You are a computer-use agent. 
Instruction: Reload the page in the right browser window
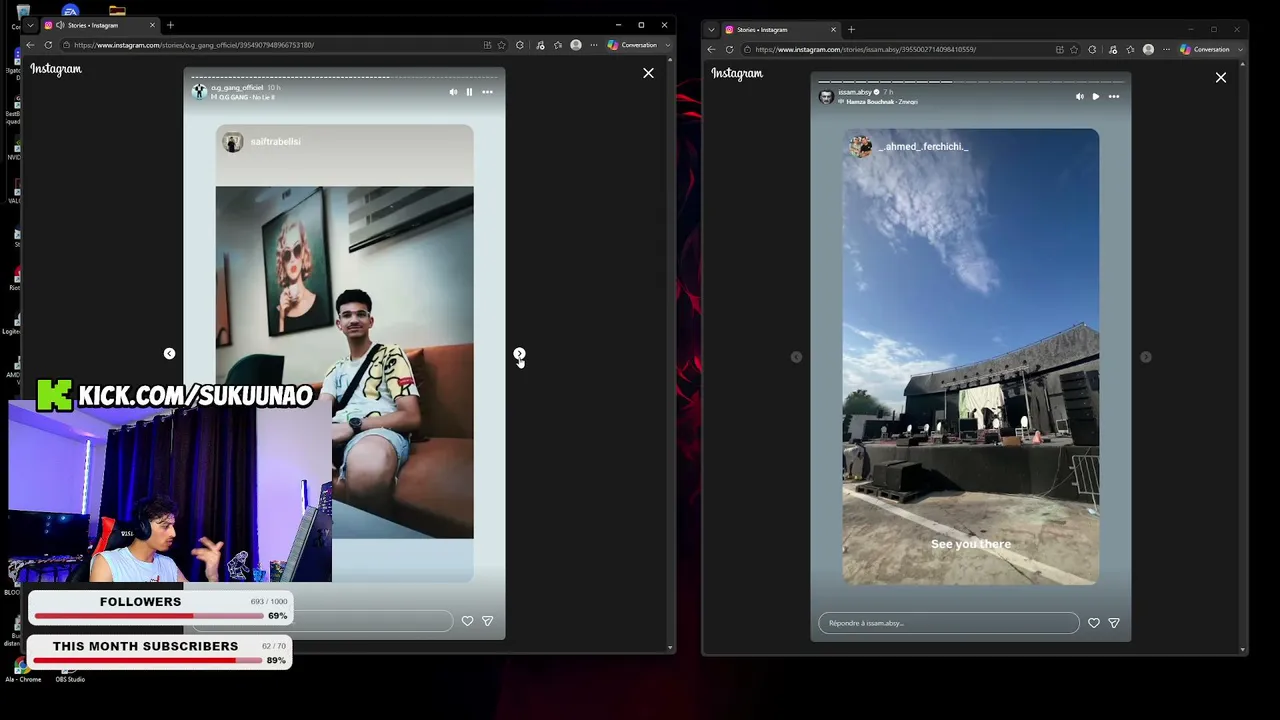[729, 49]
